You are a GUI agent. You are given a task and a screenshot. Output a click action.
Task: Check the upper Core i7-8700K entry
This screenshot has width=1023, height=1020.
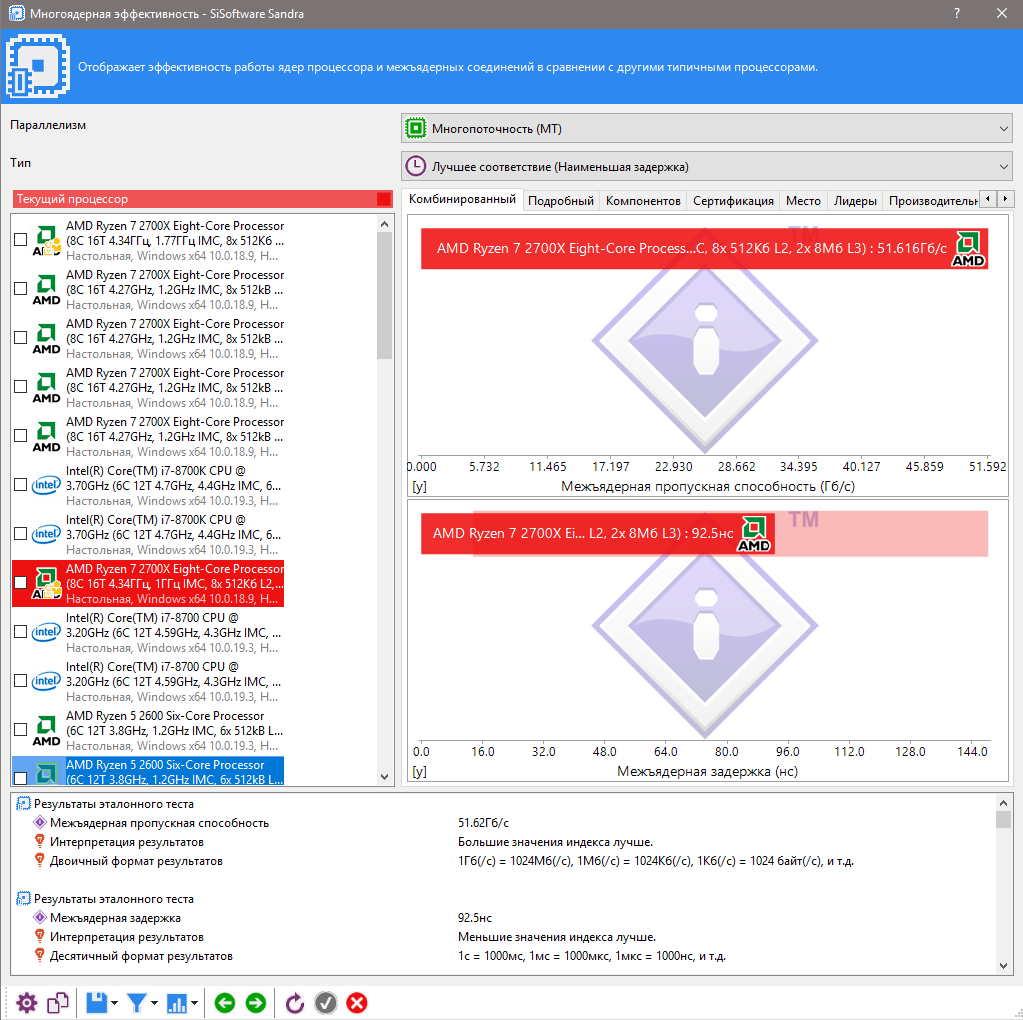pos(20,485)
